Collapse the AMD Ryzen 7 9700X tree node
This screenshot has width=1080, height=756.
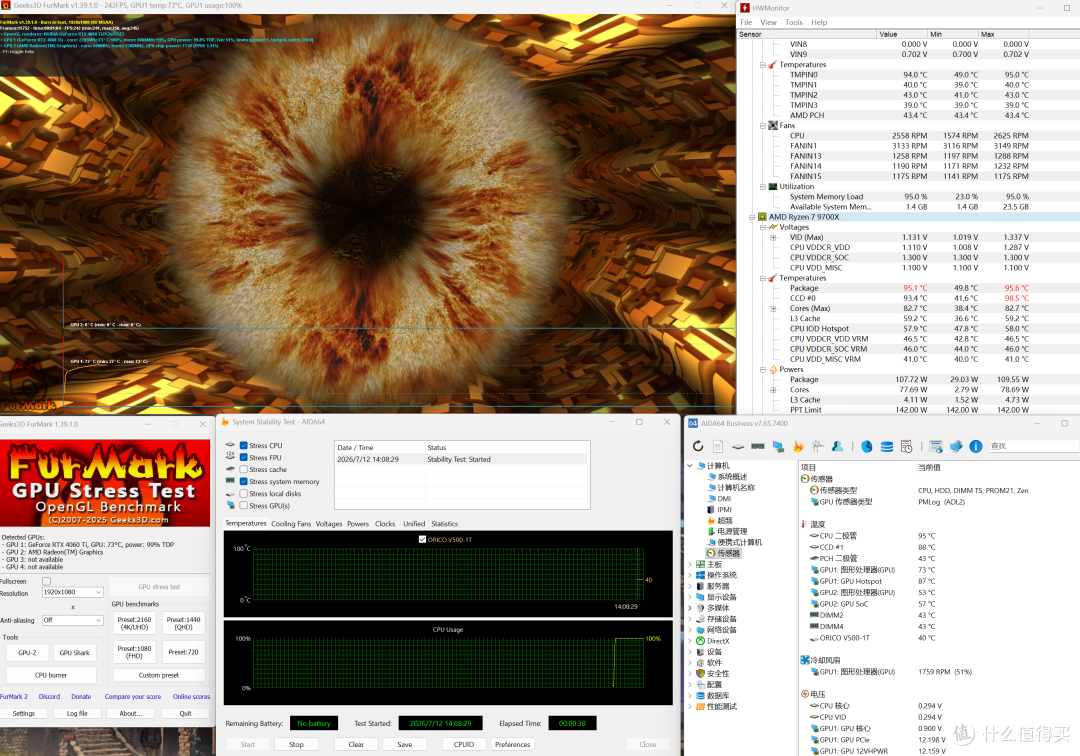pyautogui.click(x=752, y=217)
